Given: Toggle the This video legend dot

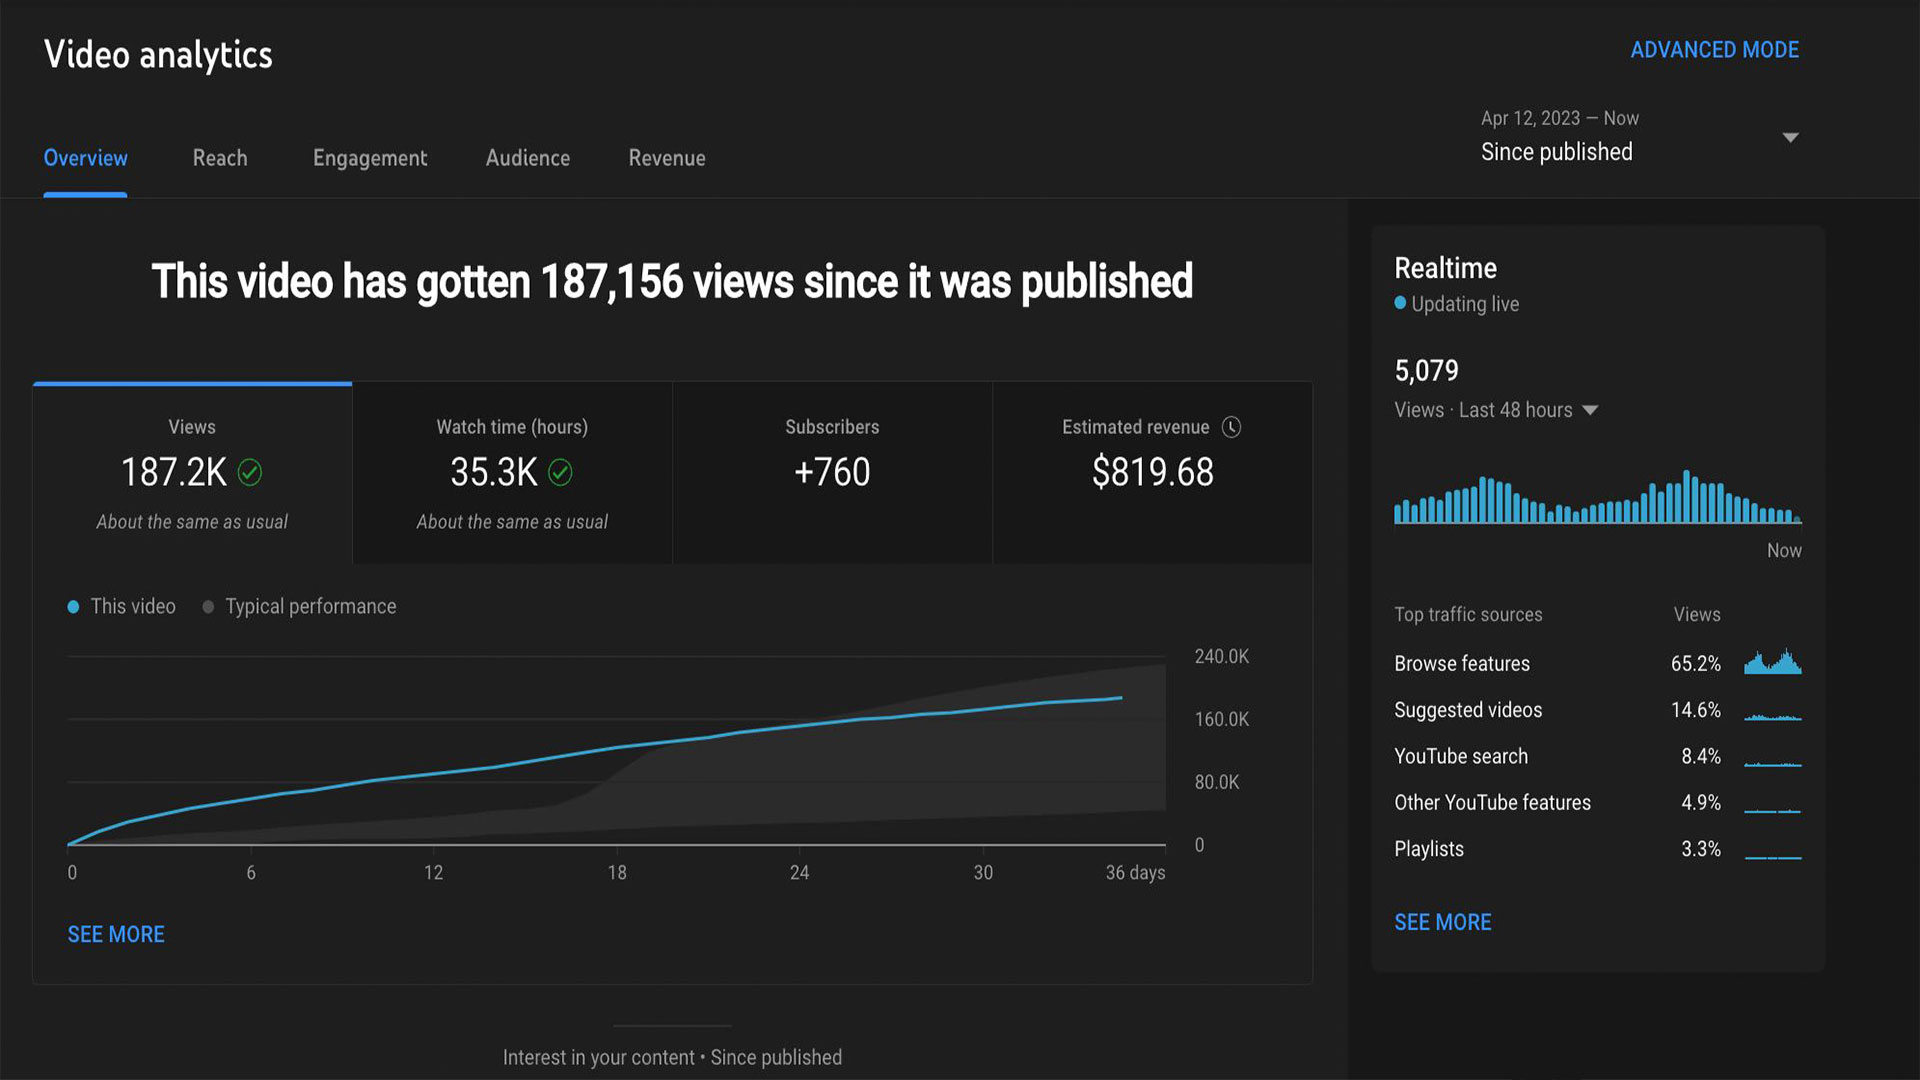Looking at the screenshot, I should click(x=73, y=607).
